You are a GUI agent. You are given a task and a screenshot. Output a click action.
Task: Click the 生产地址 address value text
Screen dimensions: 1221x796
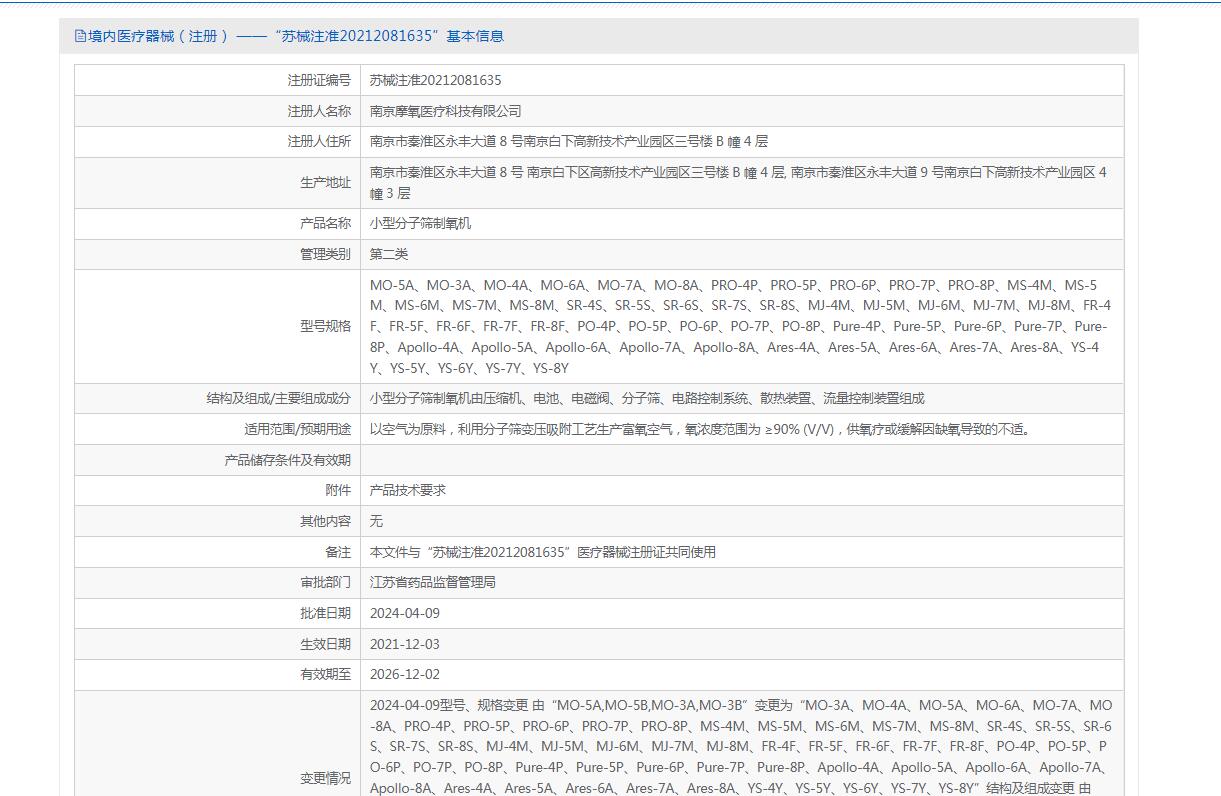tap(738, 182)
